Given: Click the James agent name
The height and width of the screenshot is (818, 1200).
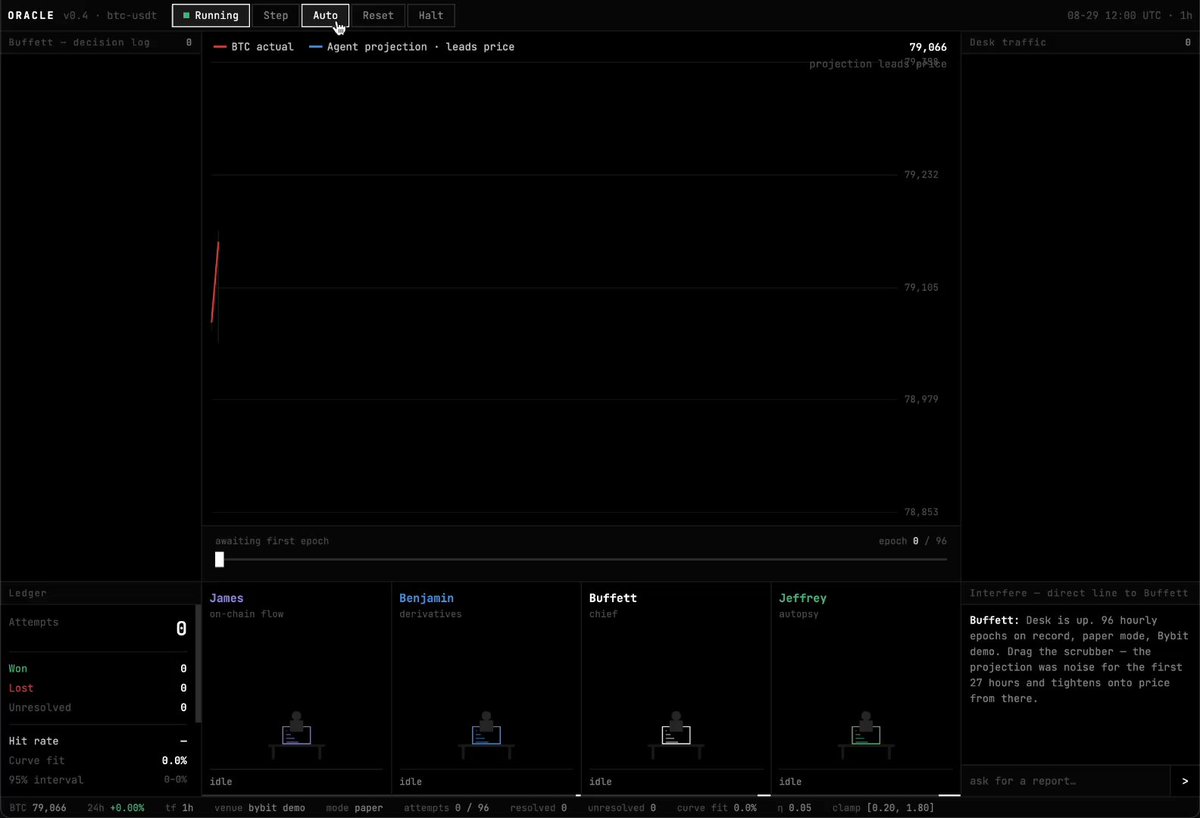Looking at the screenshot, I should [226, 598].
